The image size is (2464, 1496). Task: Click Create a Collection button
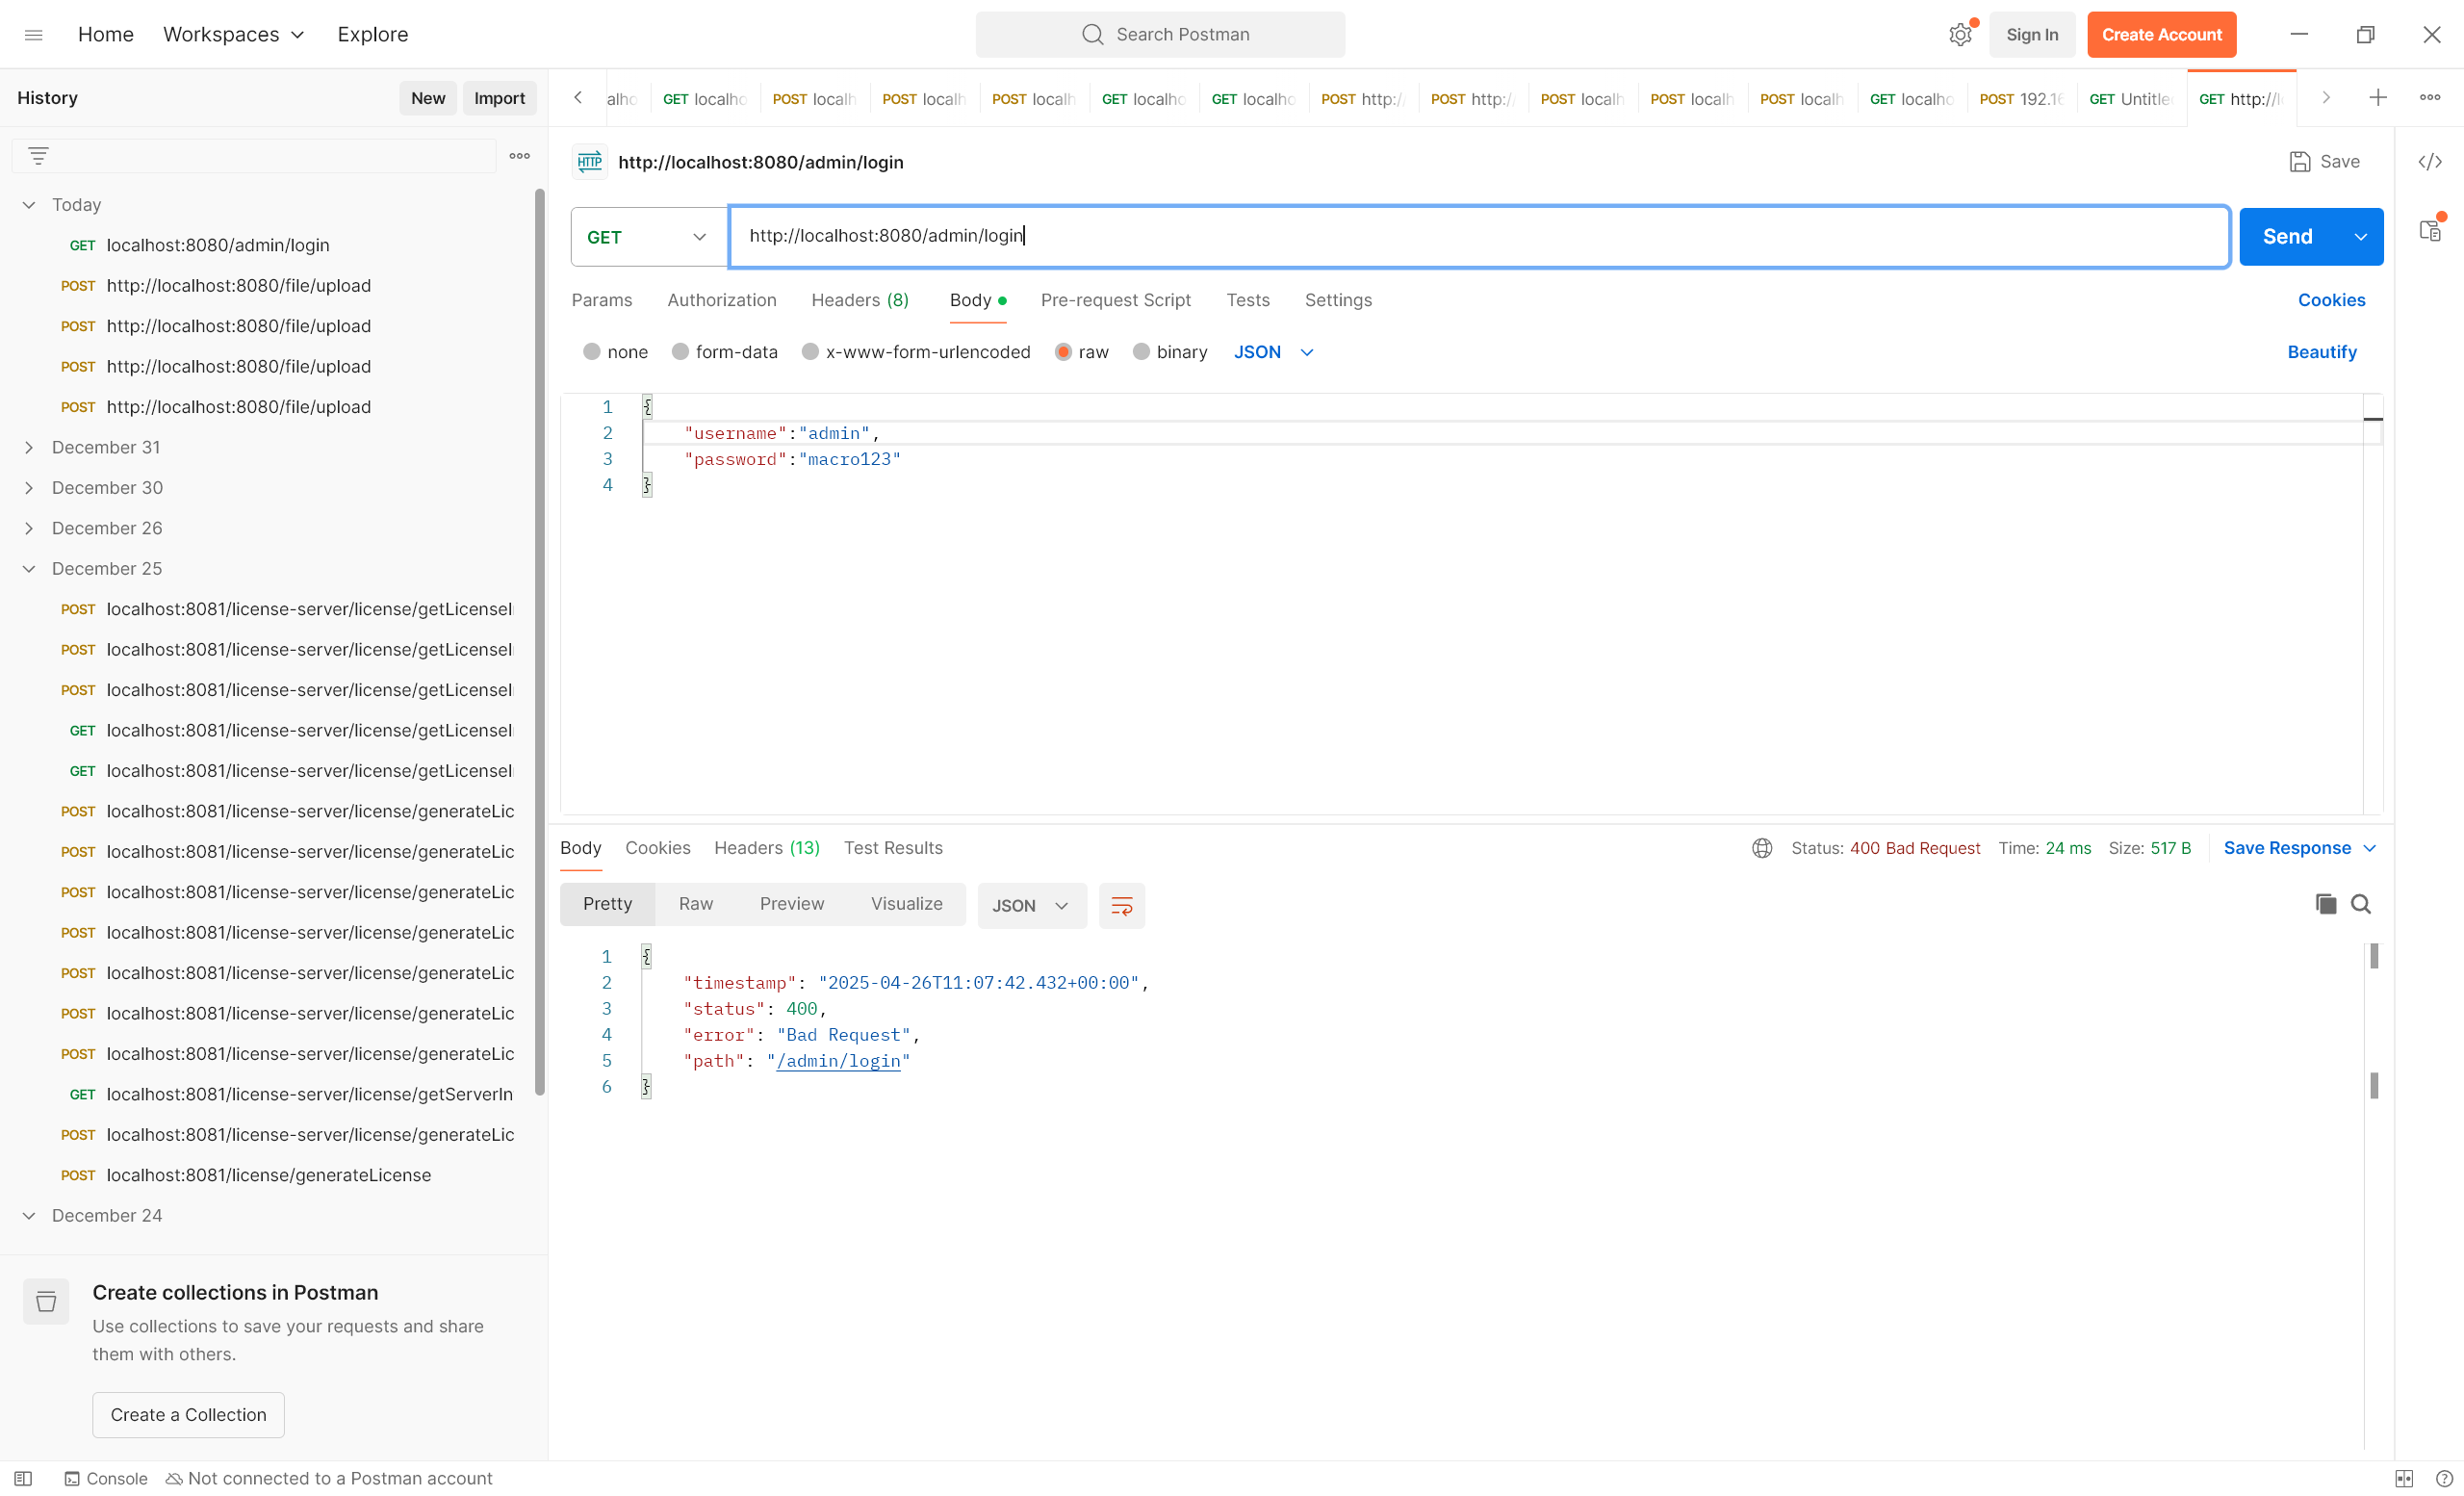tap(188, 1415)
